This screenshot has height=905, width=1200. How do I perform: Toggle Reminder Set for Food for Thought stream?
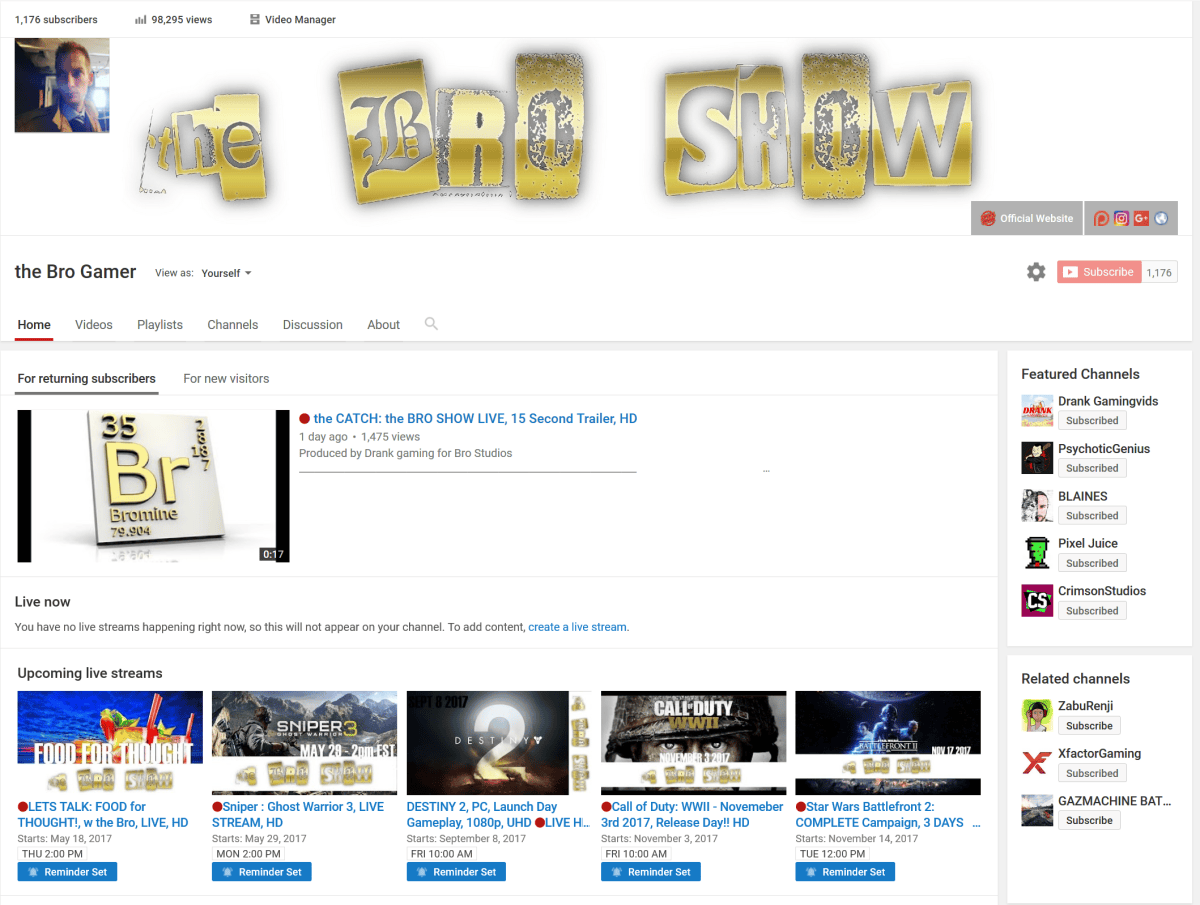[x=67, y=872]
